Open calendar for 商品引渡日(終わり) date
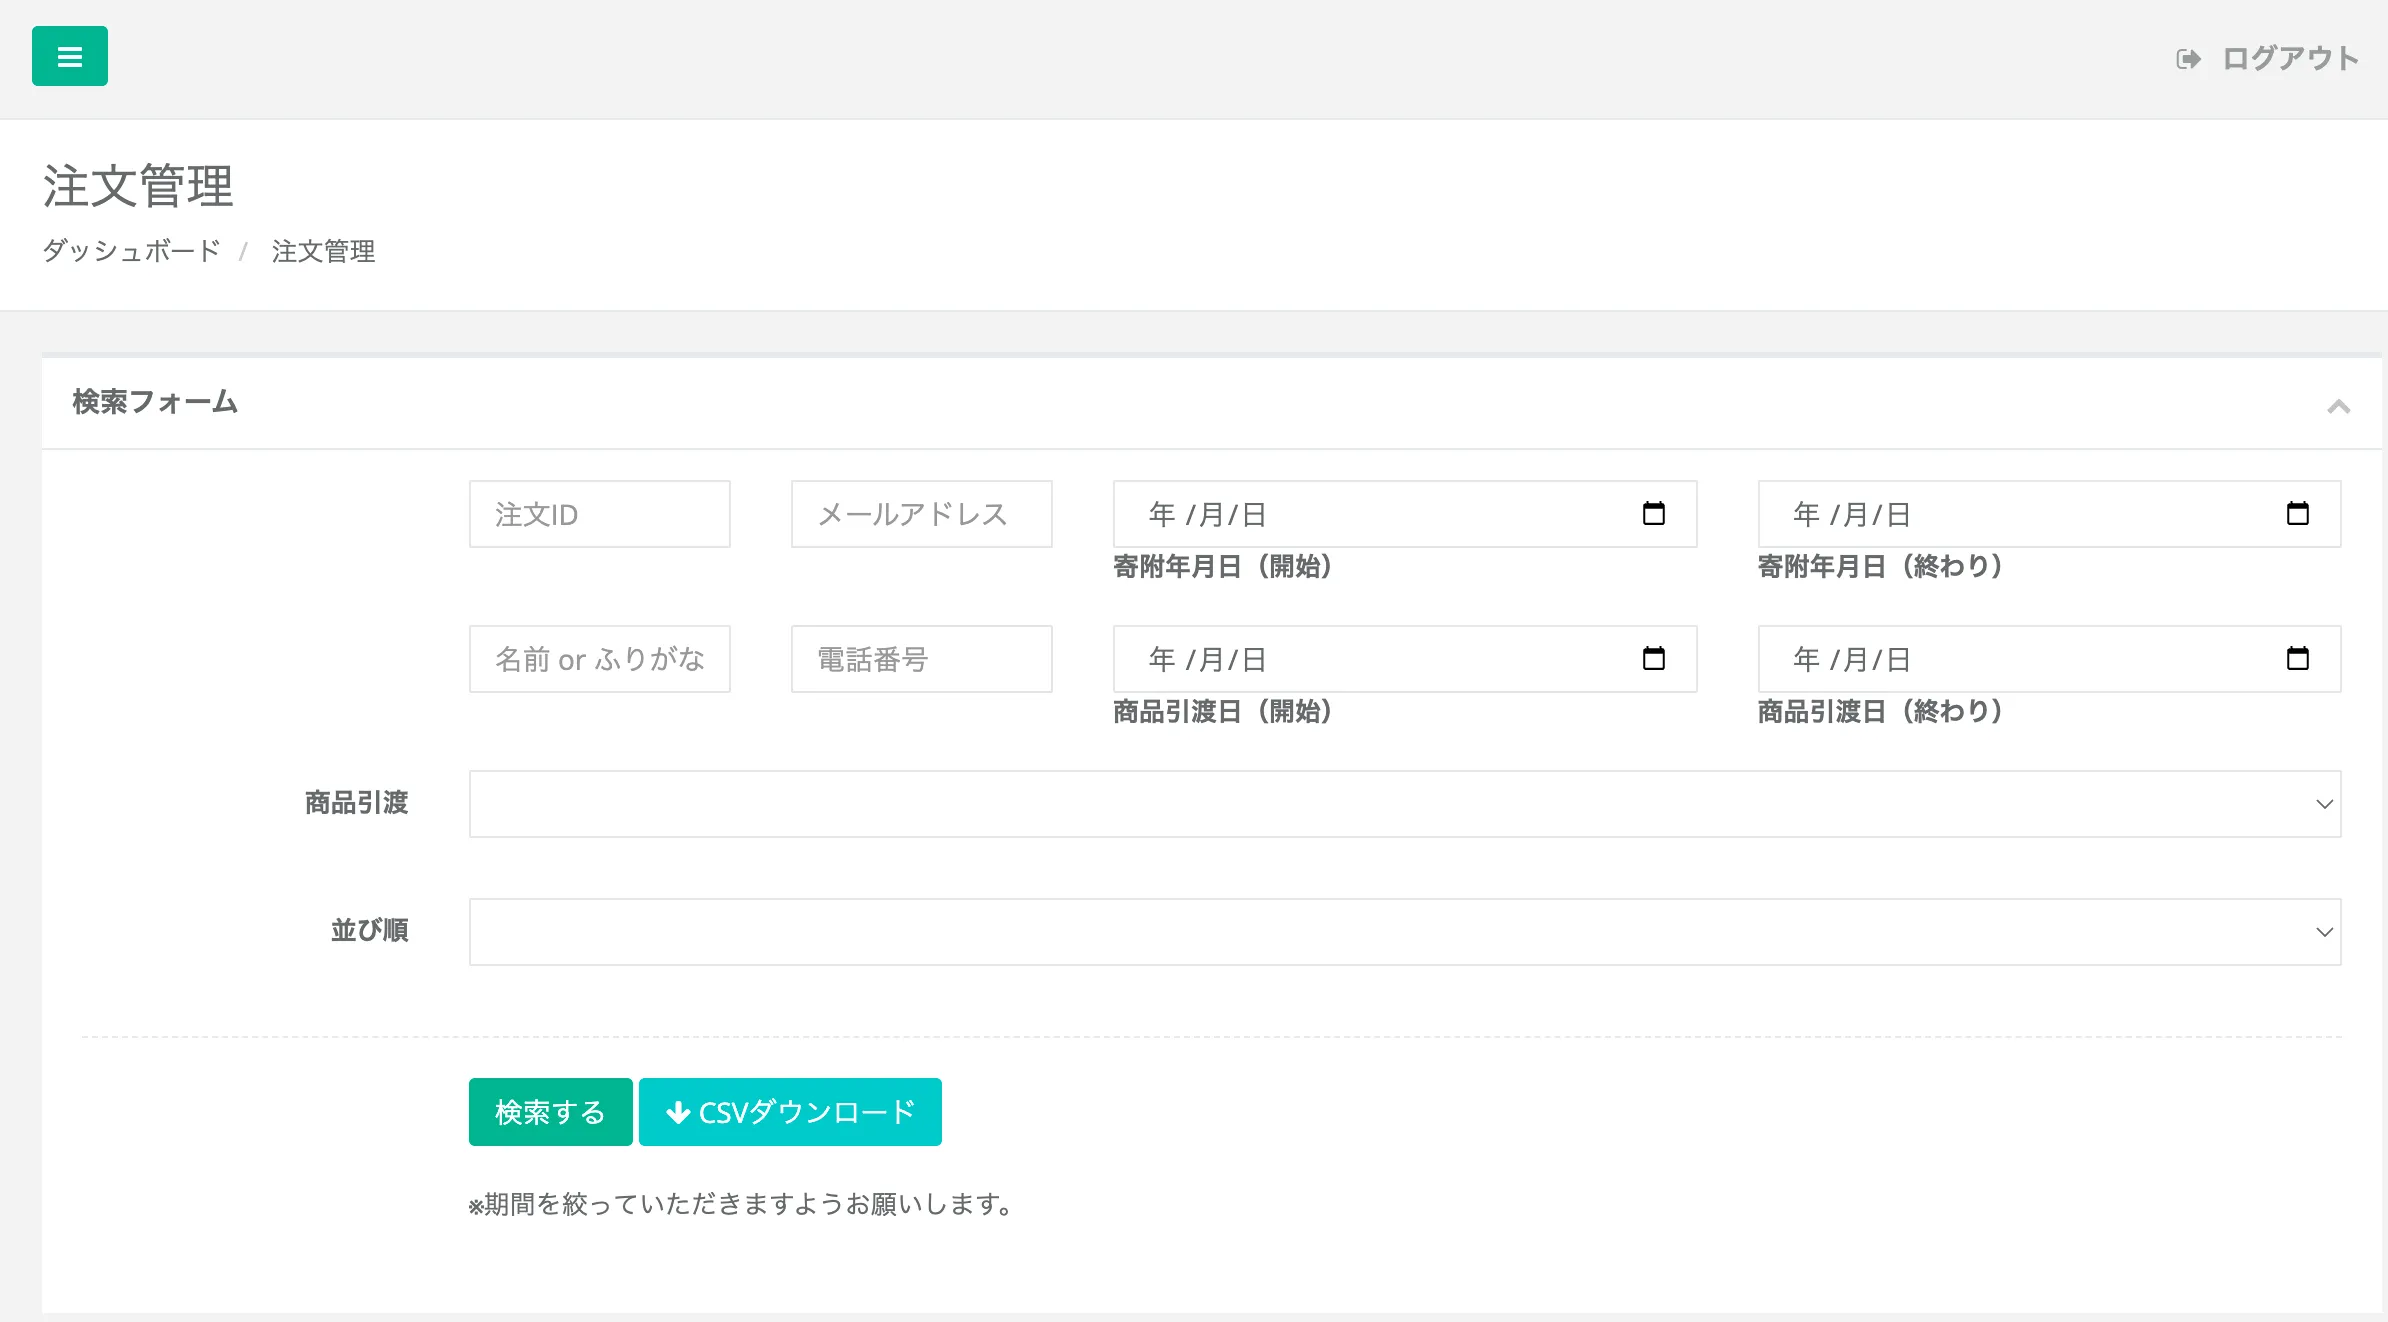Screen dimensions: 2388x1322 [x=2297, y=659]
